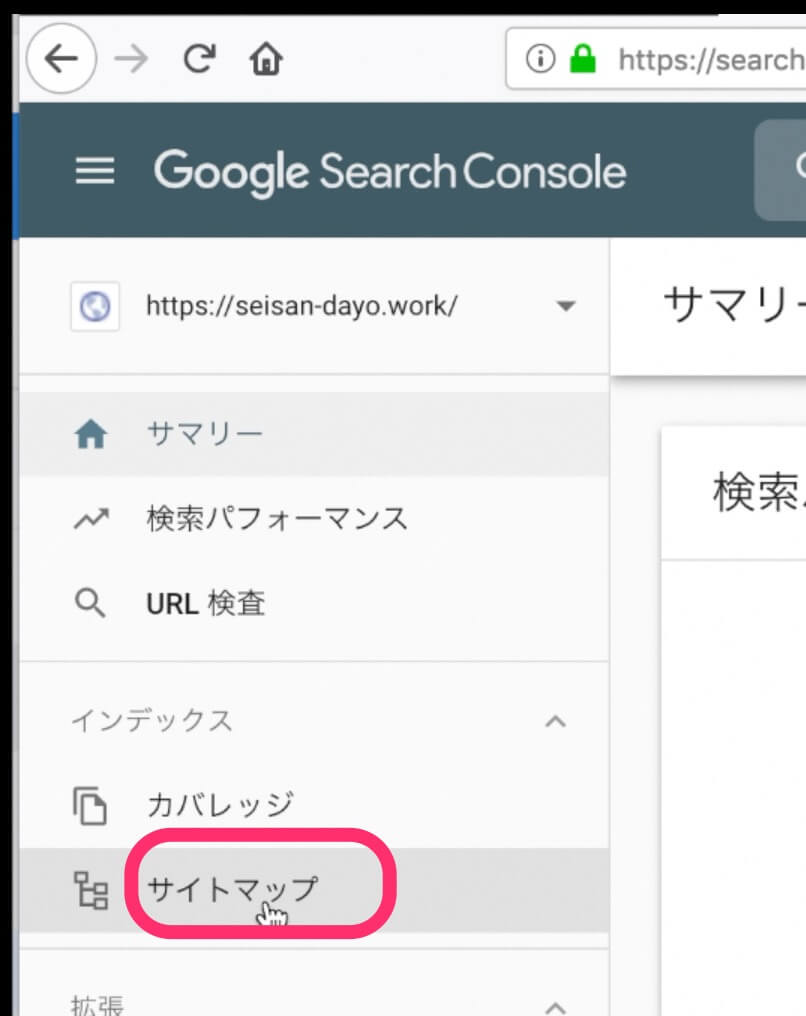Collapse the 拡張 section chevron
Screen dimensions: 806x1016
pos(555,1005)
